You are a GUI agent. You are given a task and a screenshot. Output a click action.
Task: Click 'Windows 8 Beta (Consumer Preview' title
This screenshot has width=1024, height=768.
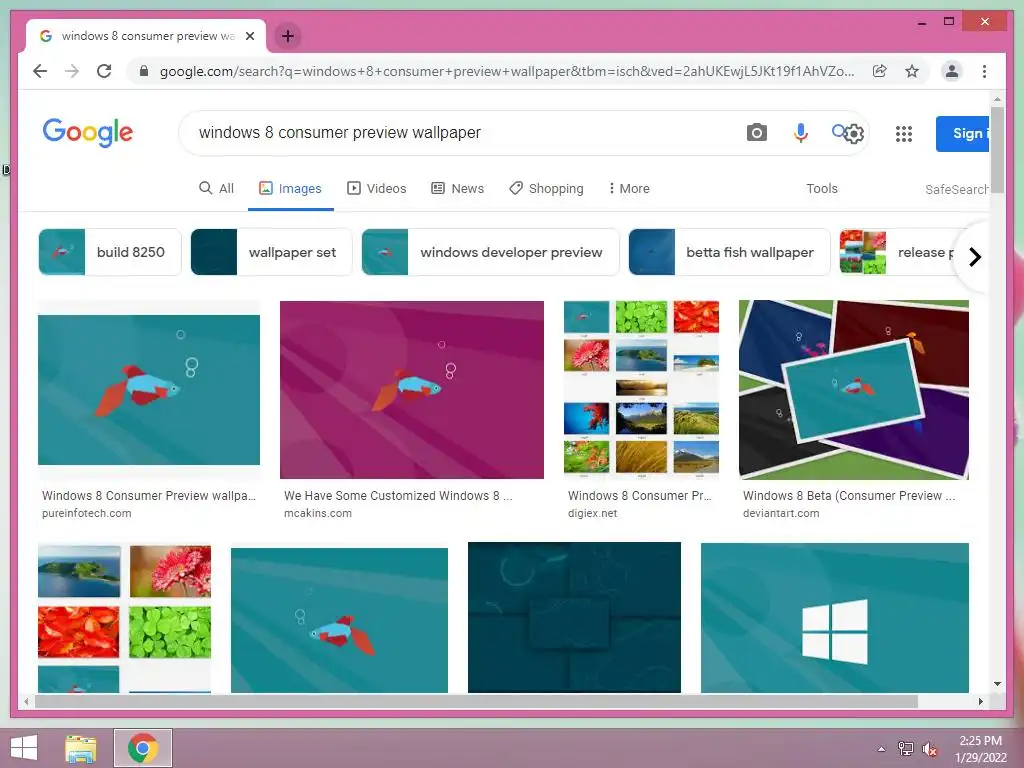pos(849,496)
